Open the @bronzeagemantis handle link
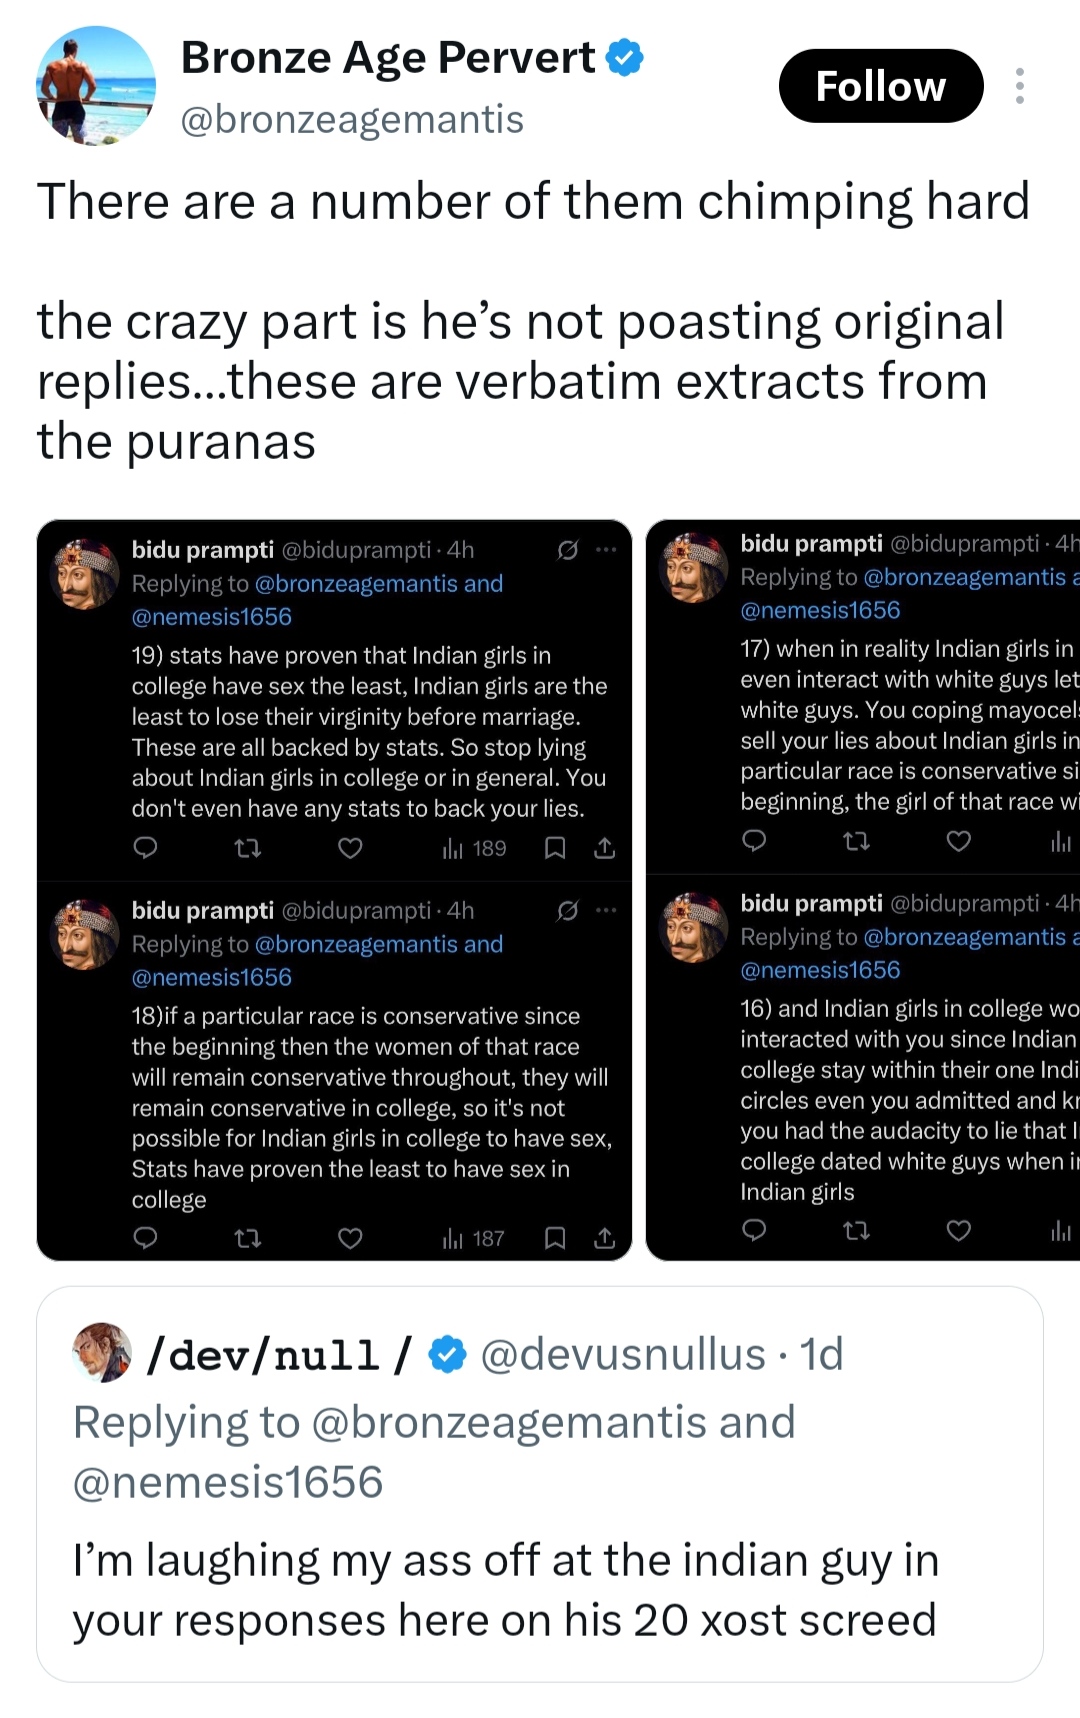This screenshot has height=1718, width=1080. (x=352, y=120)
